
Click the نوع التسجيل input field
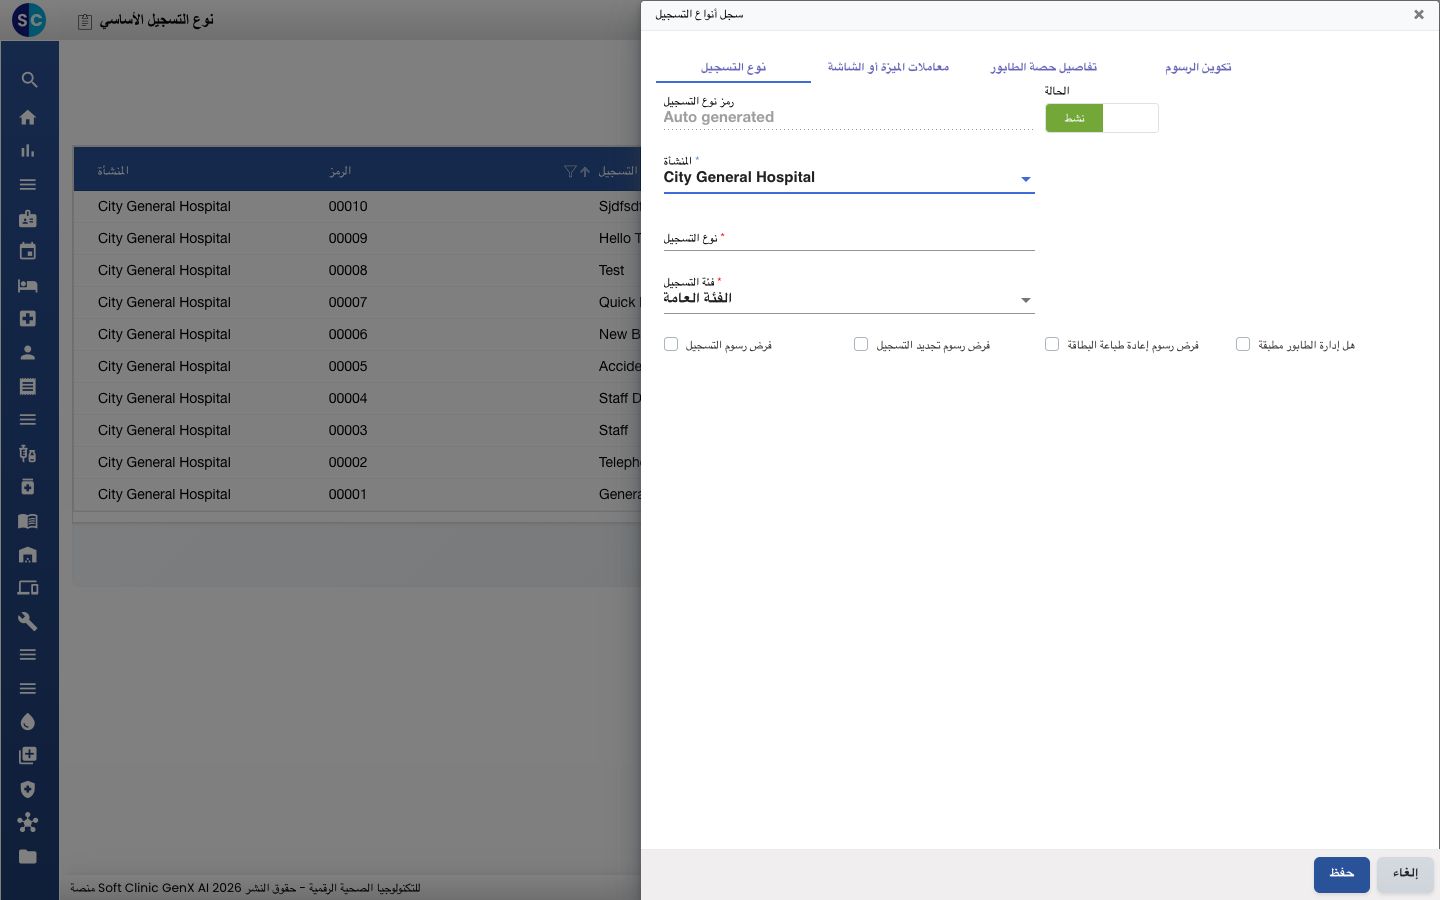point(849,238)
